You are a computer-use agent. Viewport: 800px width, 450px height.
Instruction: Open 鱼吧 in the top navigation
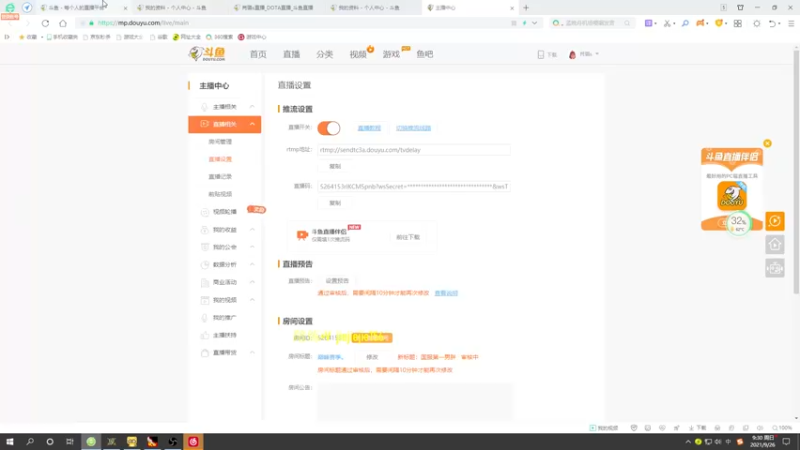(424, 54)
